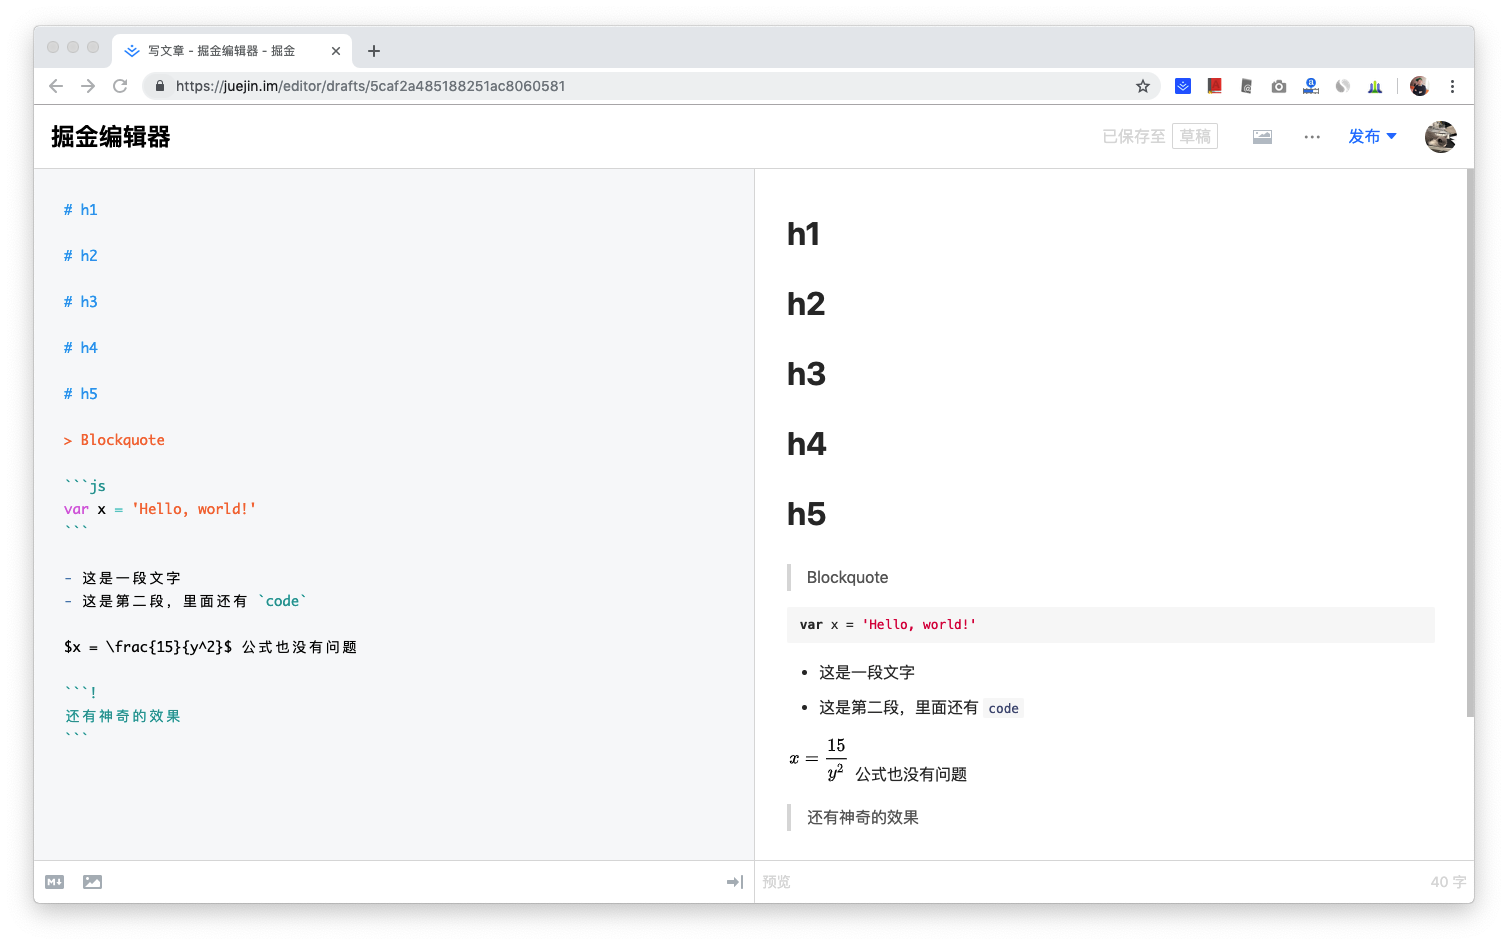
Task: Open Chrome's three-dot menu
Action: [x=1452, y=86]
